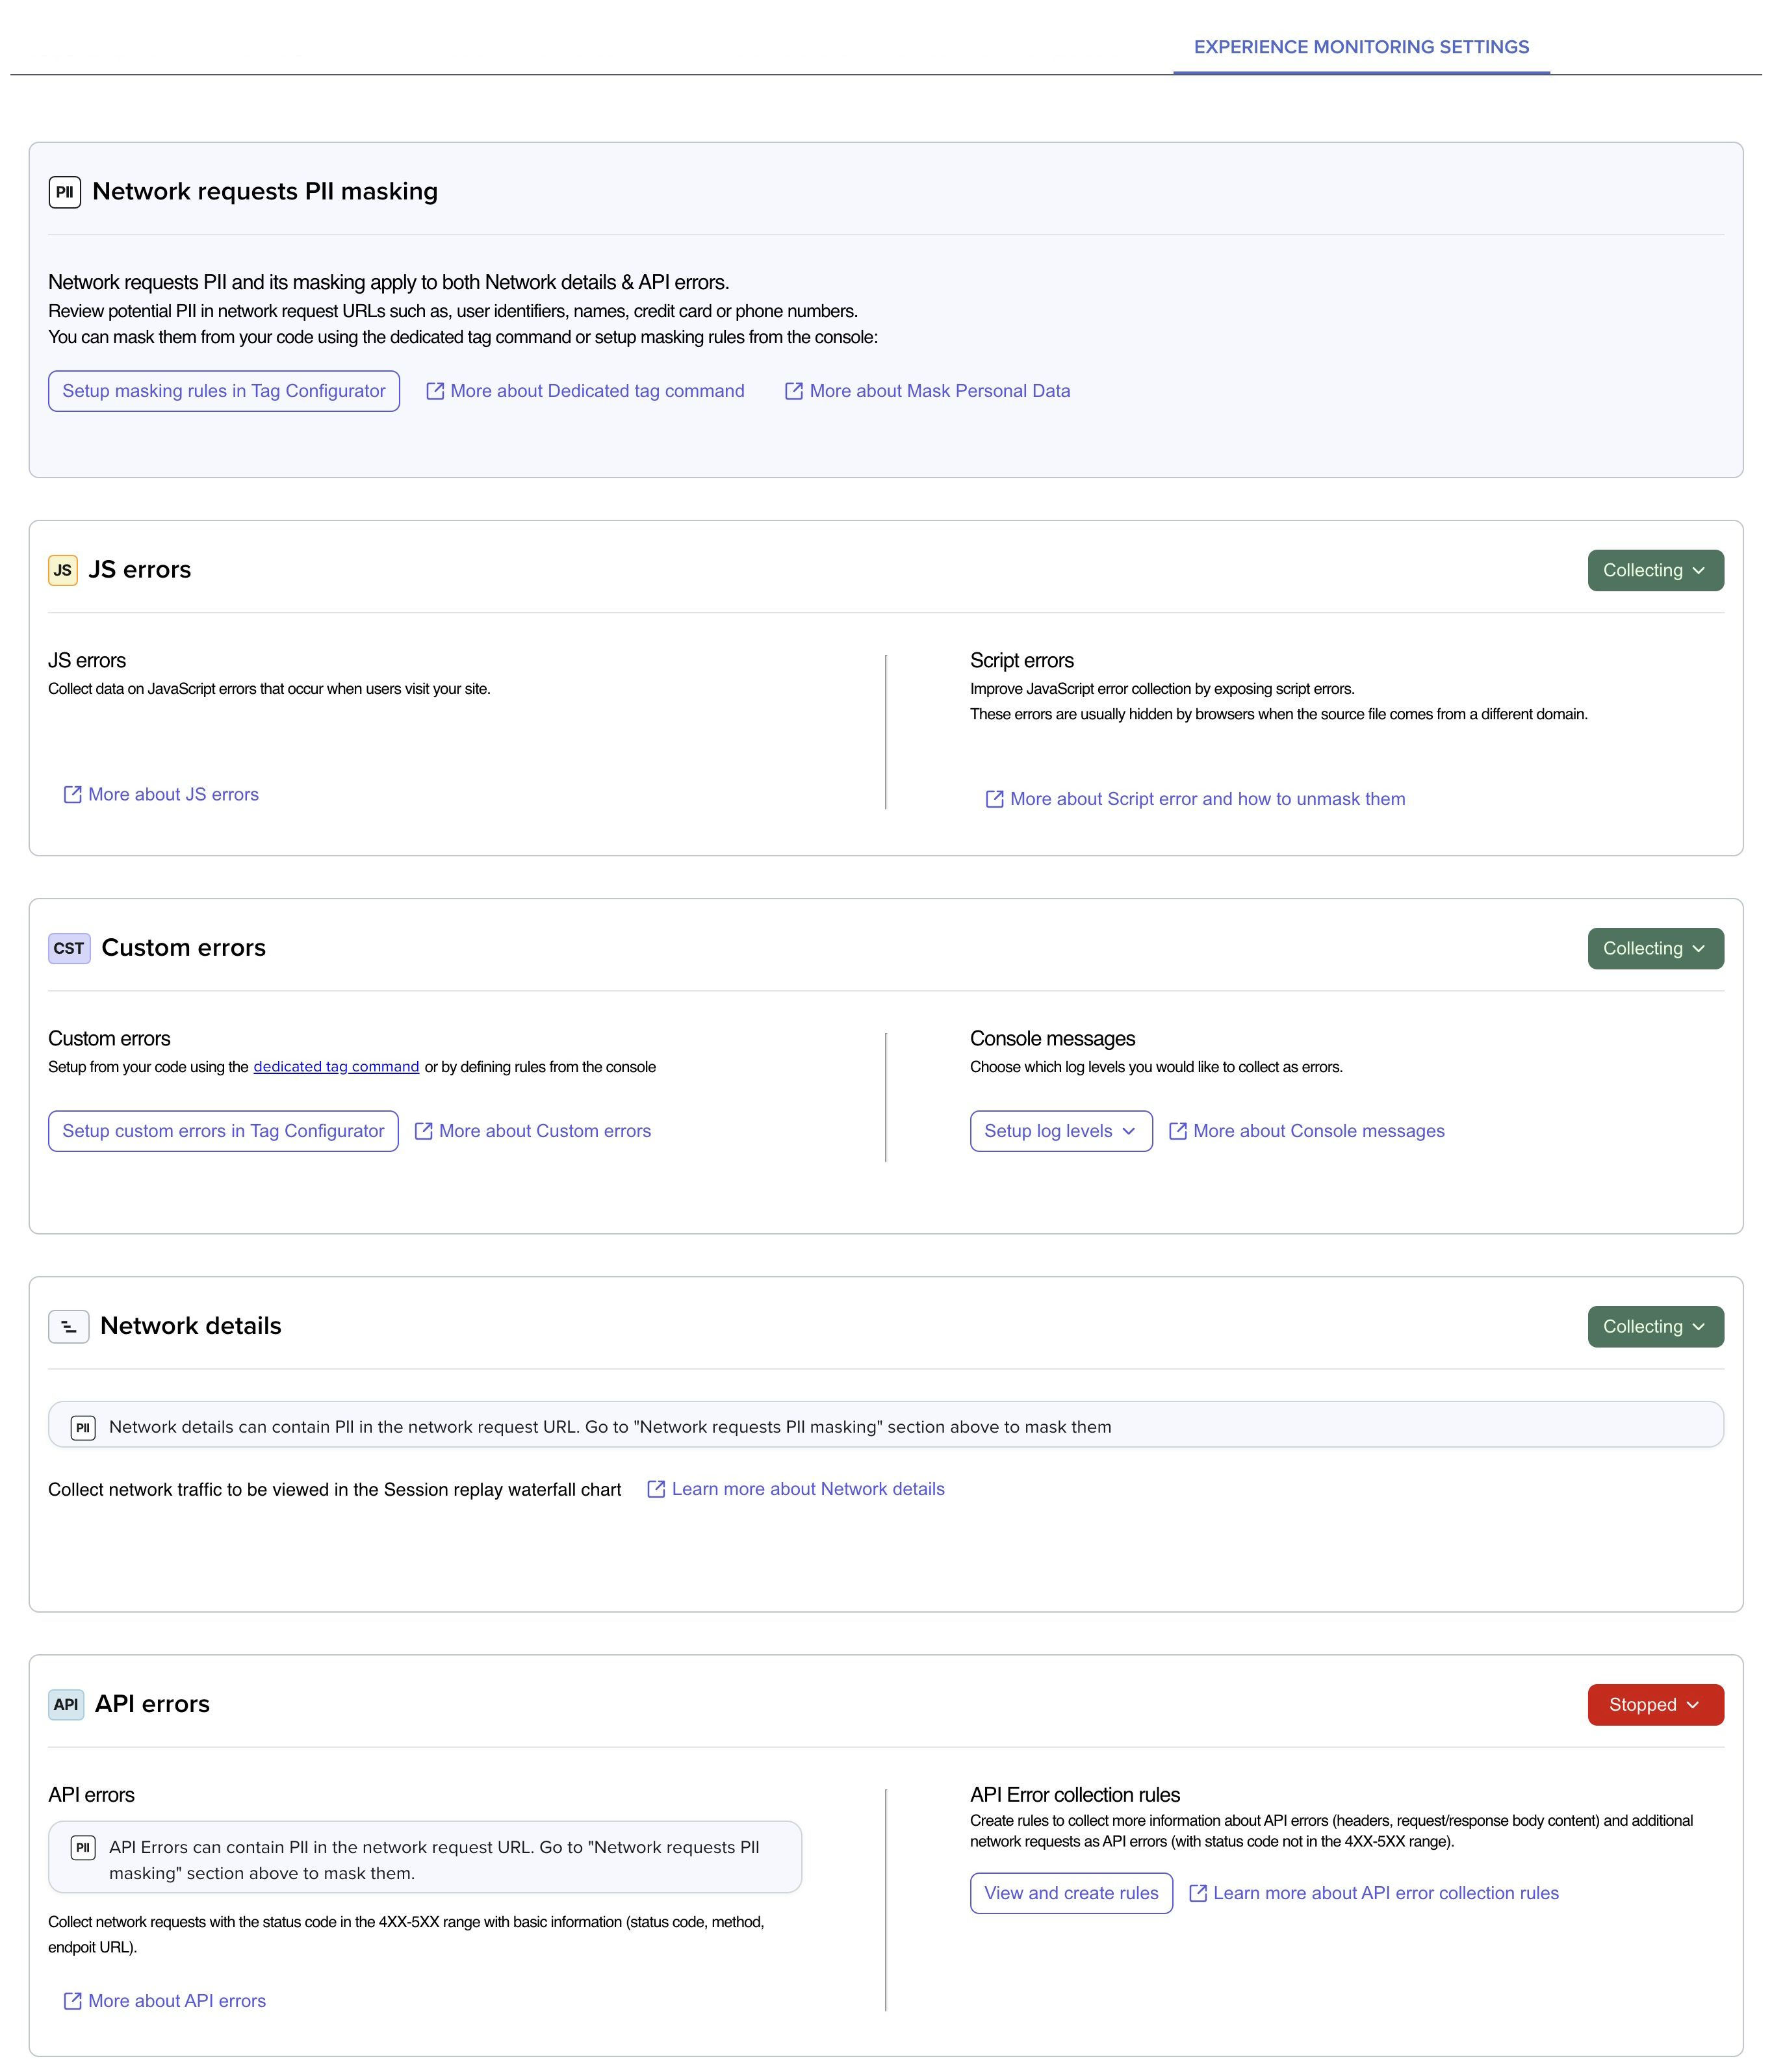Click the JS badge icon in JS errors header
The height and width of the screenshot is (2072, 1772).
click(63, 570)
